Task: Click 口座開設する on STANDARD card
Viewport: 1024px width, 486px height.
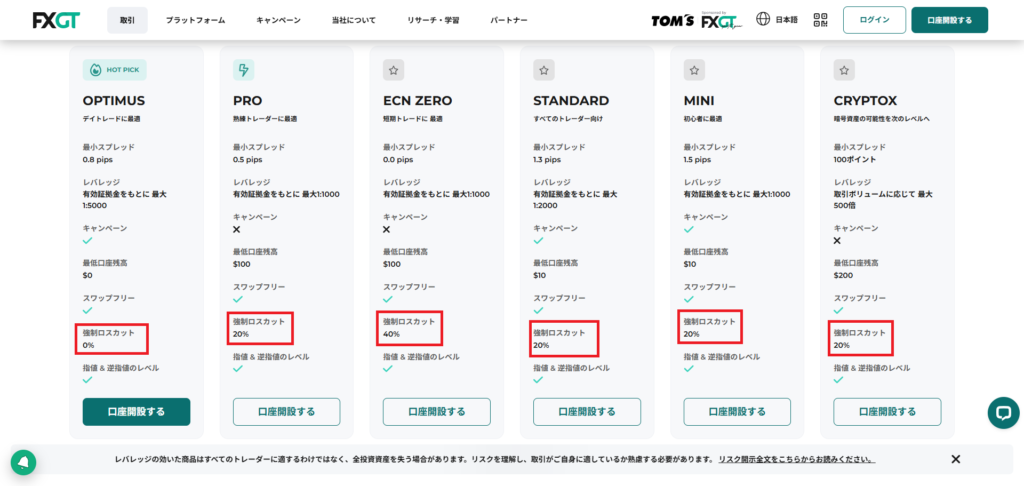Action: coord(587,412)
